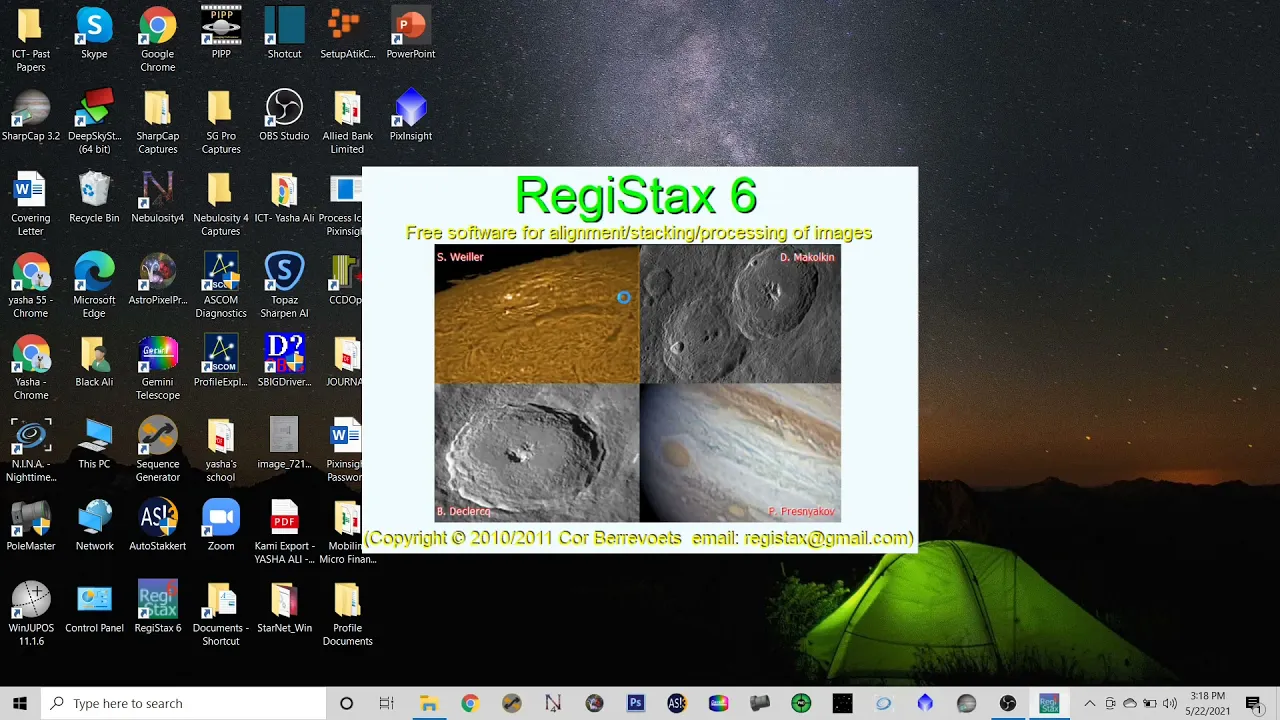Open the notification center icon
1280x720 pixels.
click(1253, 703)
